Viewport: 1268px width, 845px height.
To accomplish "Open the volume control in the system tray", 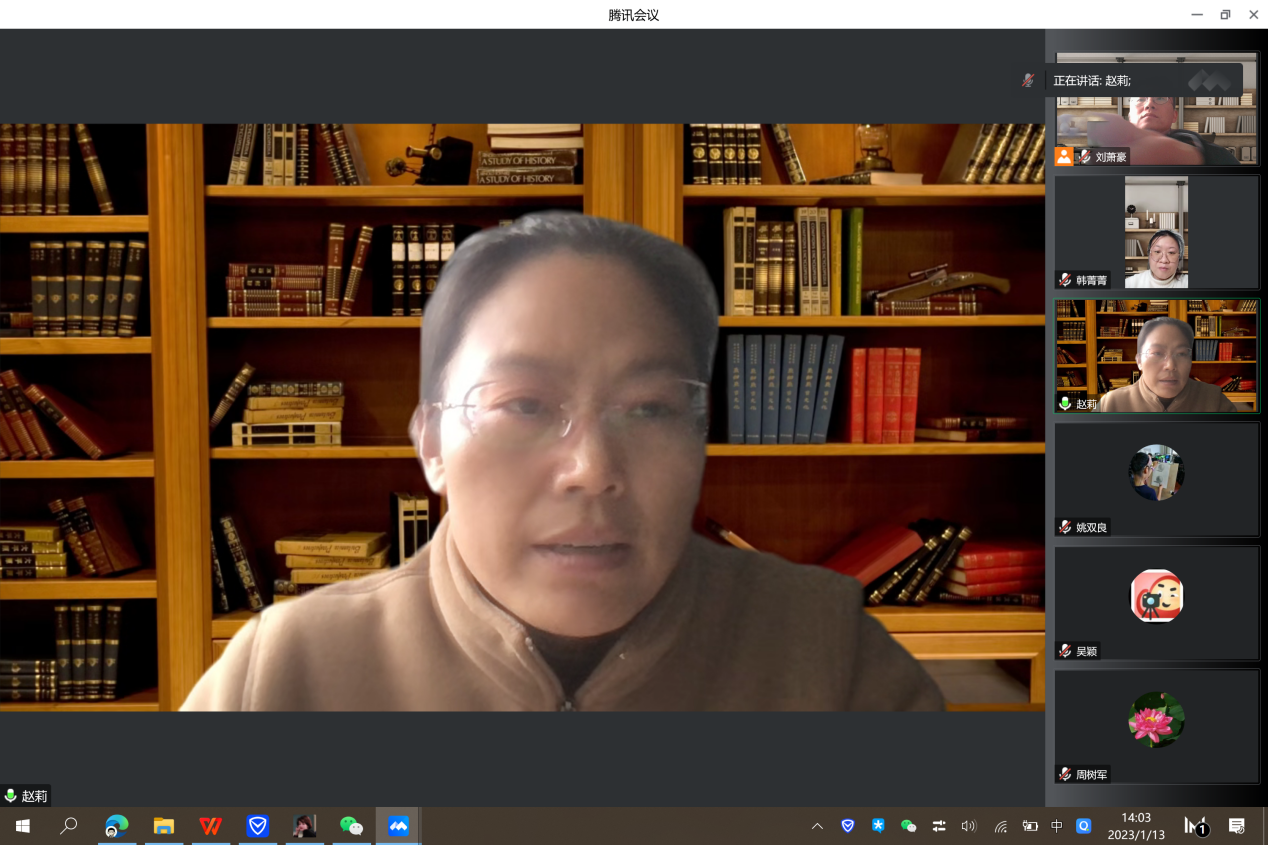I will click(968, 826).
